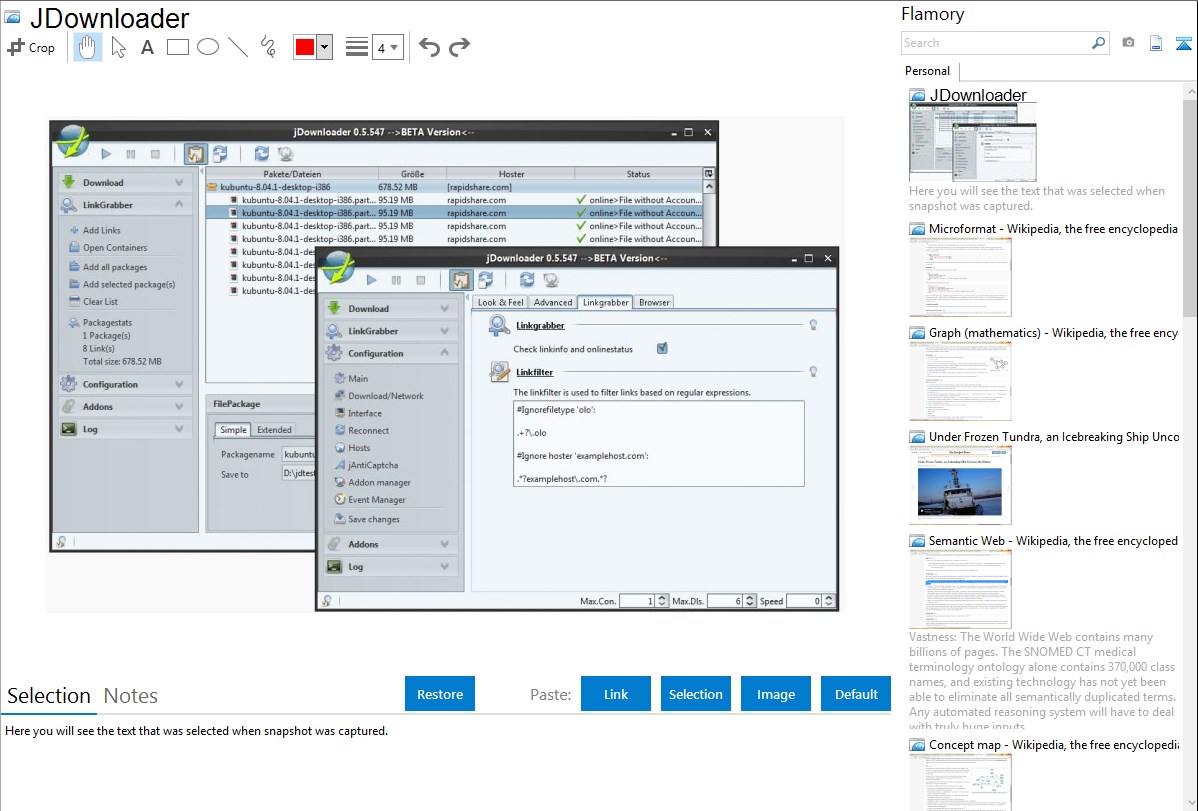Viewport: 1198px width, 811px height.
Task: Undo the last annotation
Action: click(x=429, y=47)
